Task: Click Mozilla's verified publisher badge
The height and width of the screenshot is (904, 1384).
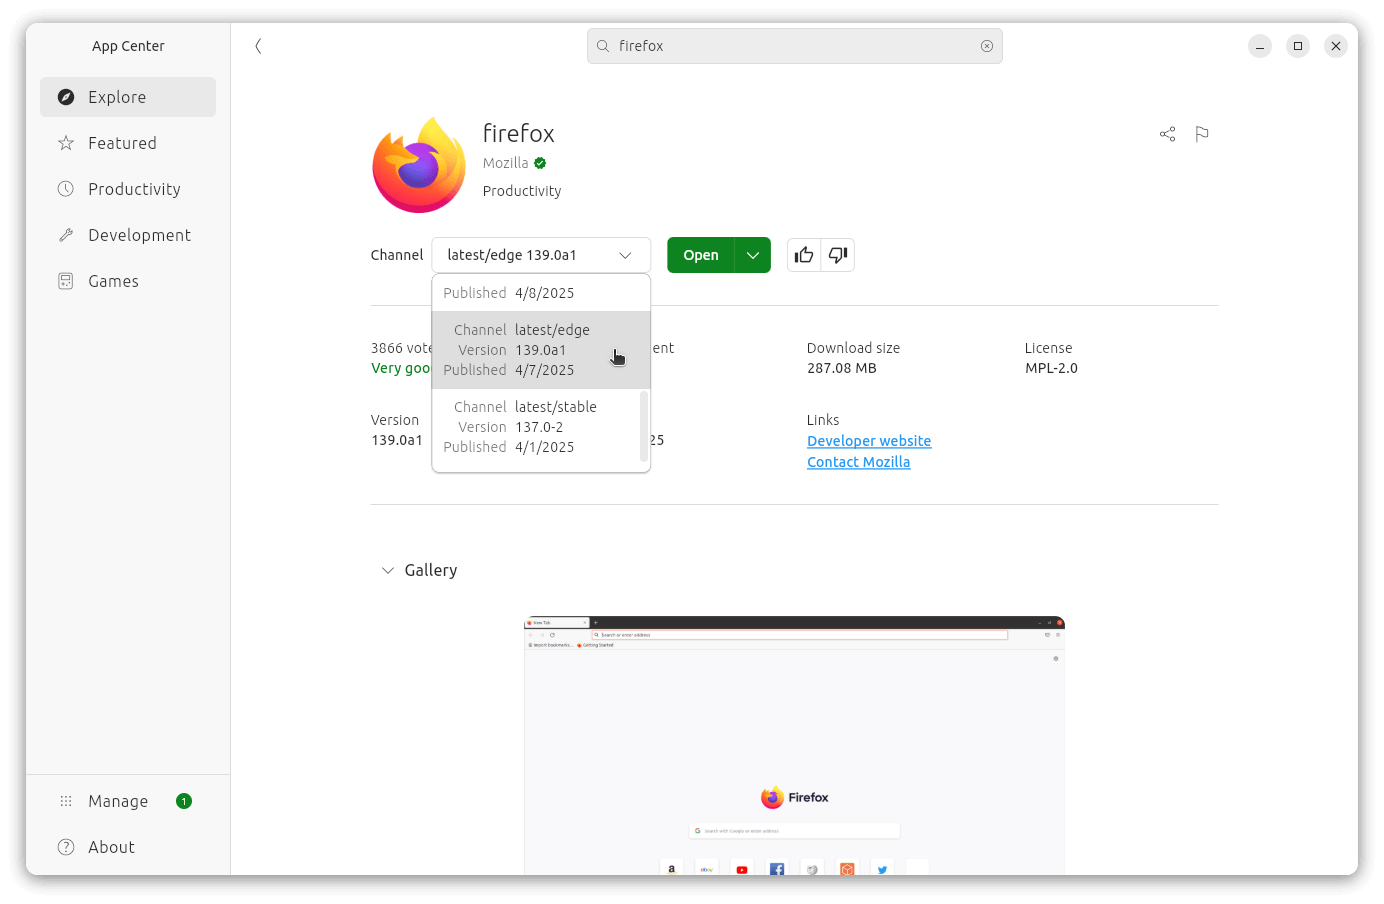Action: point(539,162)
